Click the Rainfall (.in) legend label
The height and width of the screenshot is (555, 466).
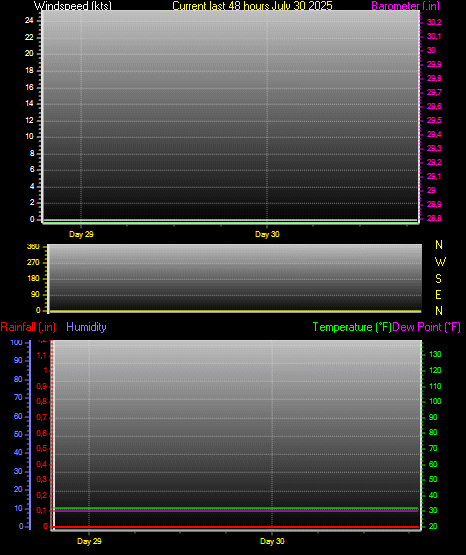coord(28,327)
